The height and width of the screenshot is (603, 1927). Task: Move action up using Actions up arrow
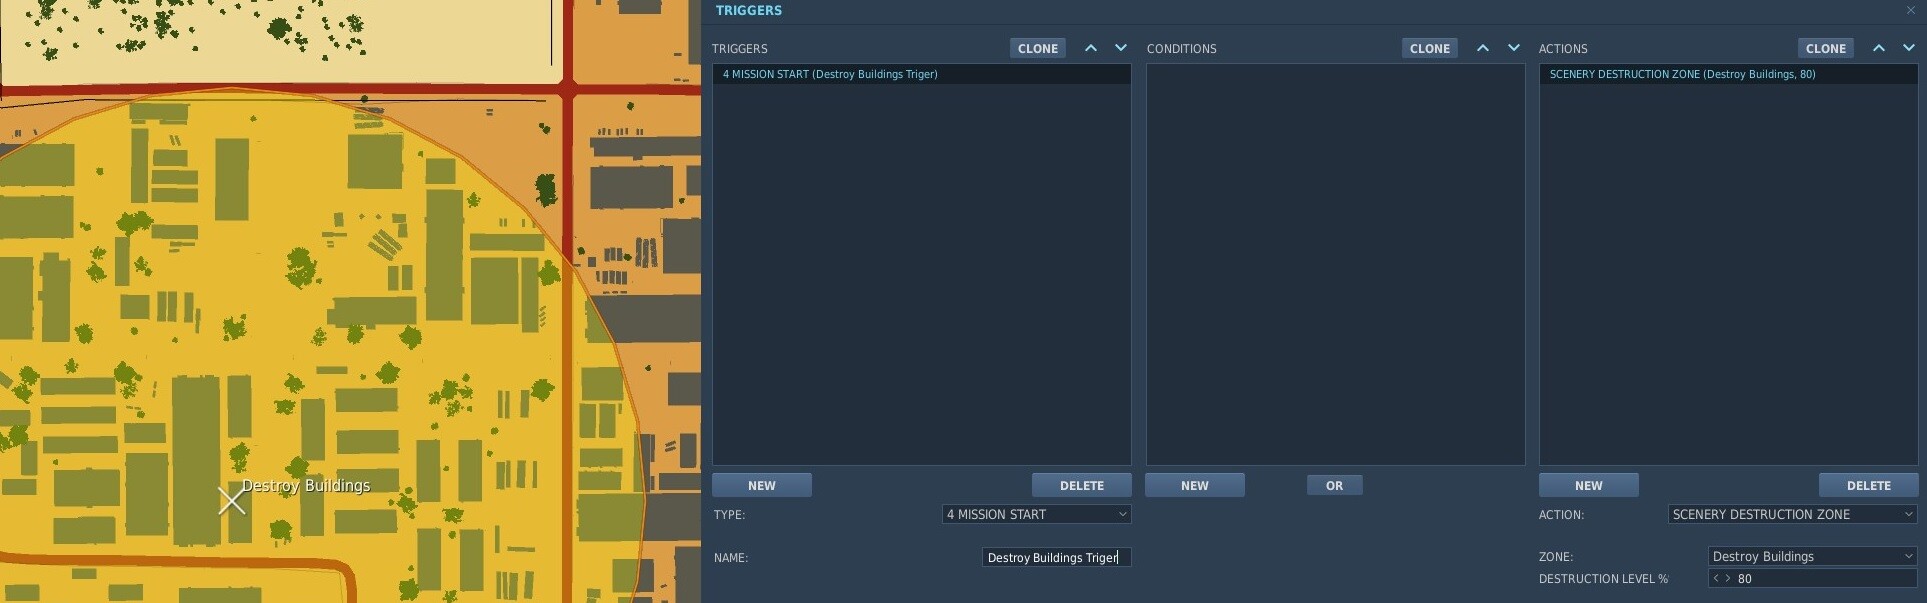[x=1879, y=48]
